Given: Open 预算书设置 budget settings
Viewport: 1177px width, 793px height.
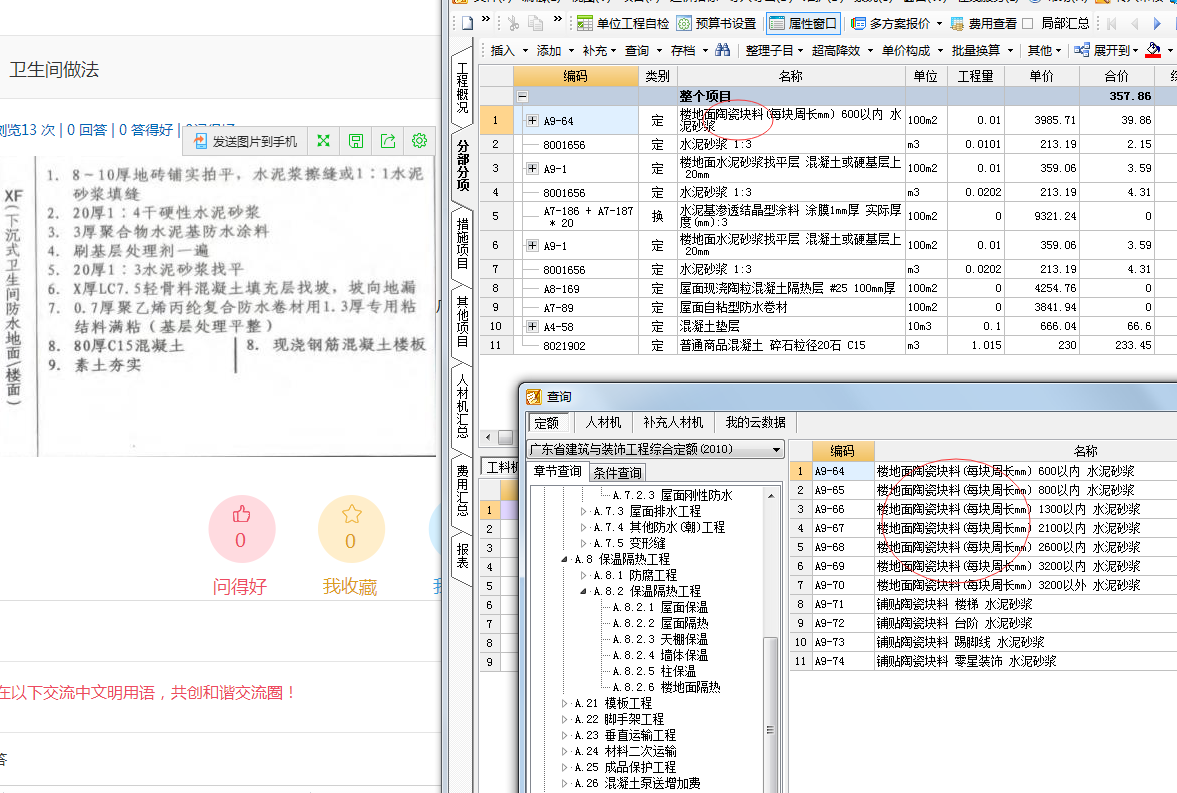Looking at the screenshot, I should click(x=717, y=23).
